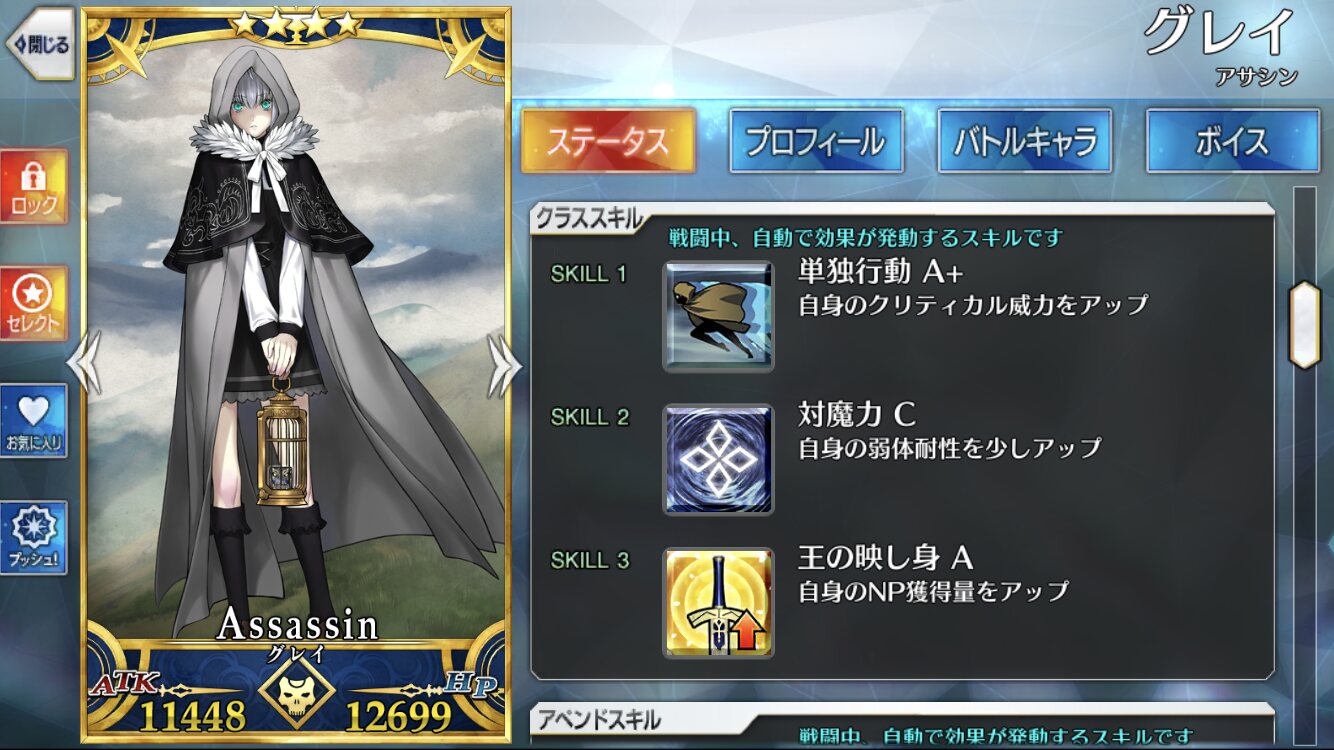The image size is (1334, 750).
Task: Go to next servant with right arrow
Action: point(504,364)
